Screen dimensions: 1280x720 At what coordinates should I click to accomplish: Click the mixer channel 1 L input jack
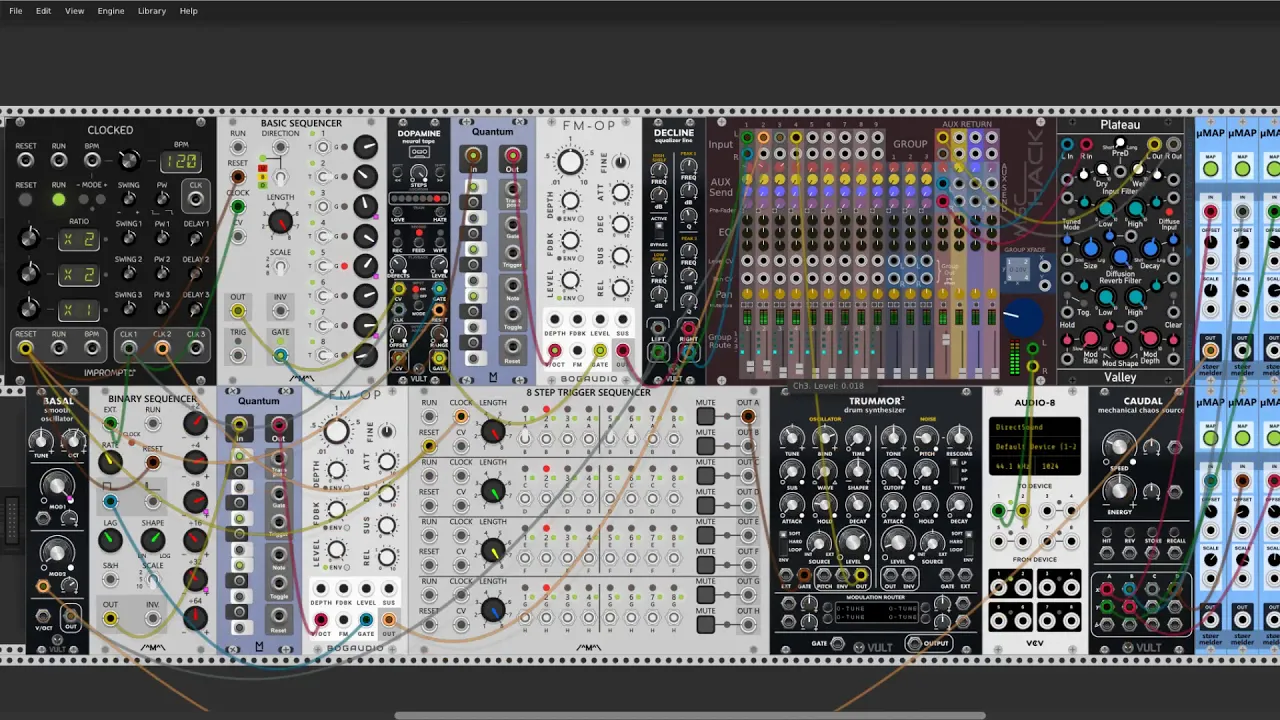[x=747, y=137]
